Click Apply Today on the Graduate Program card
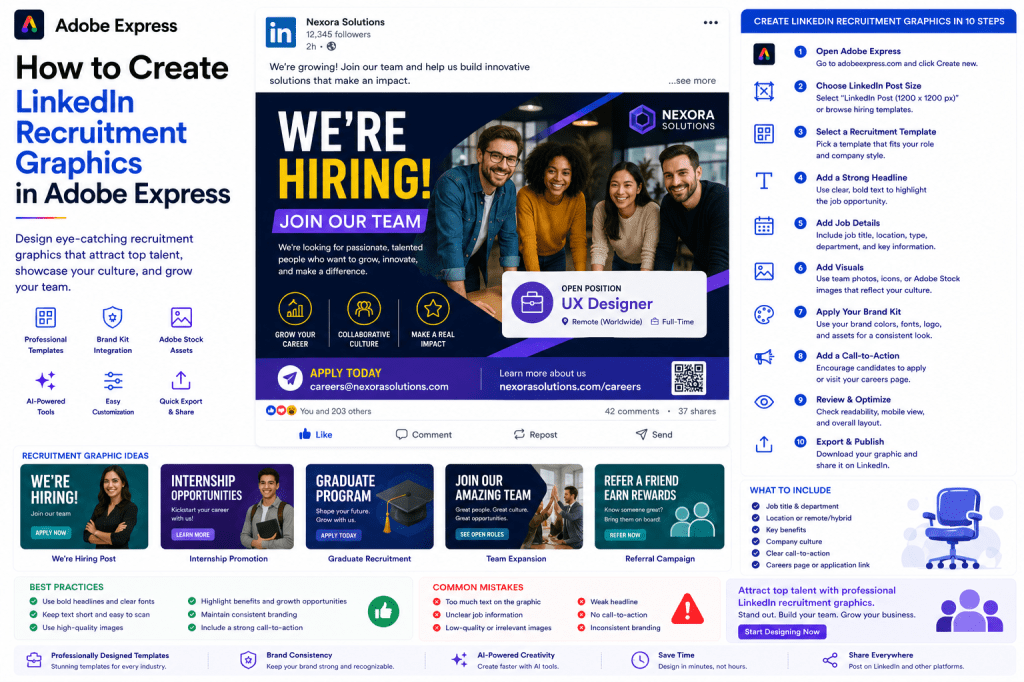Screen dimensions: 1024x682 click(x=338, y=535)
